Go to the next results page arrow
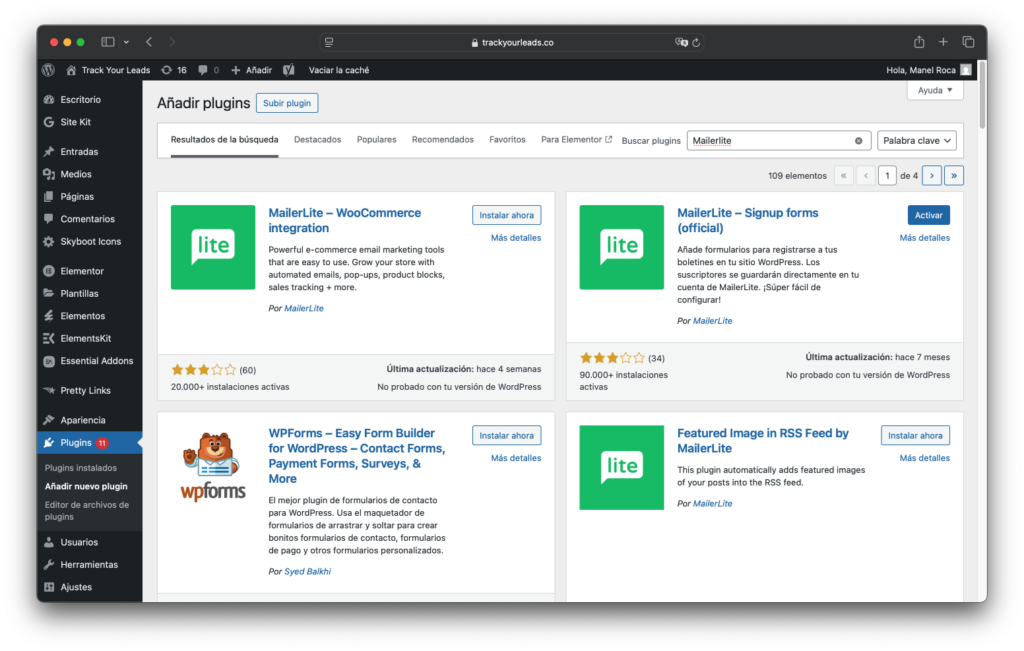The width and height of the screenshot is (1024, 651). [x=932, y=176]
